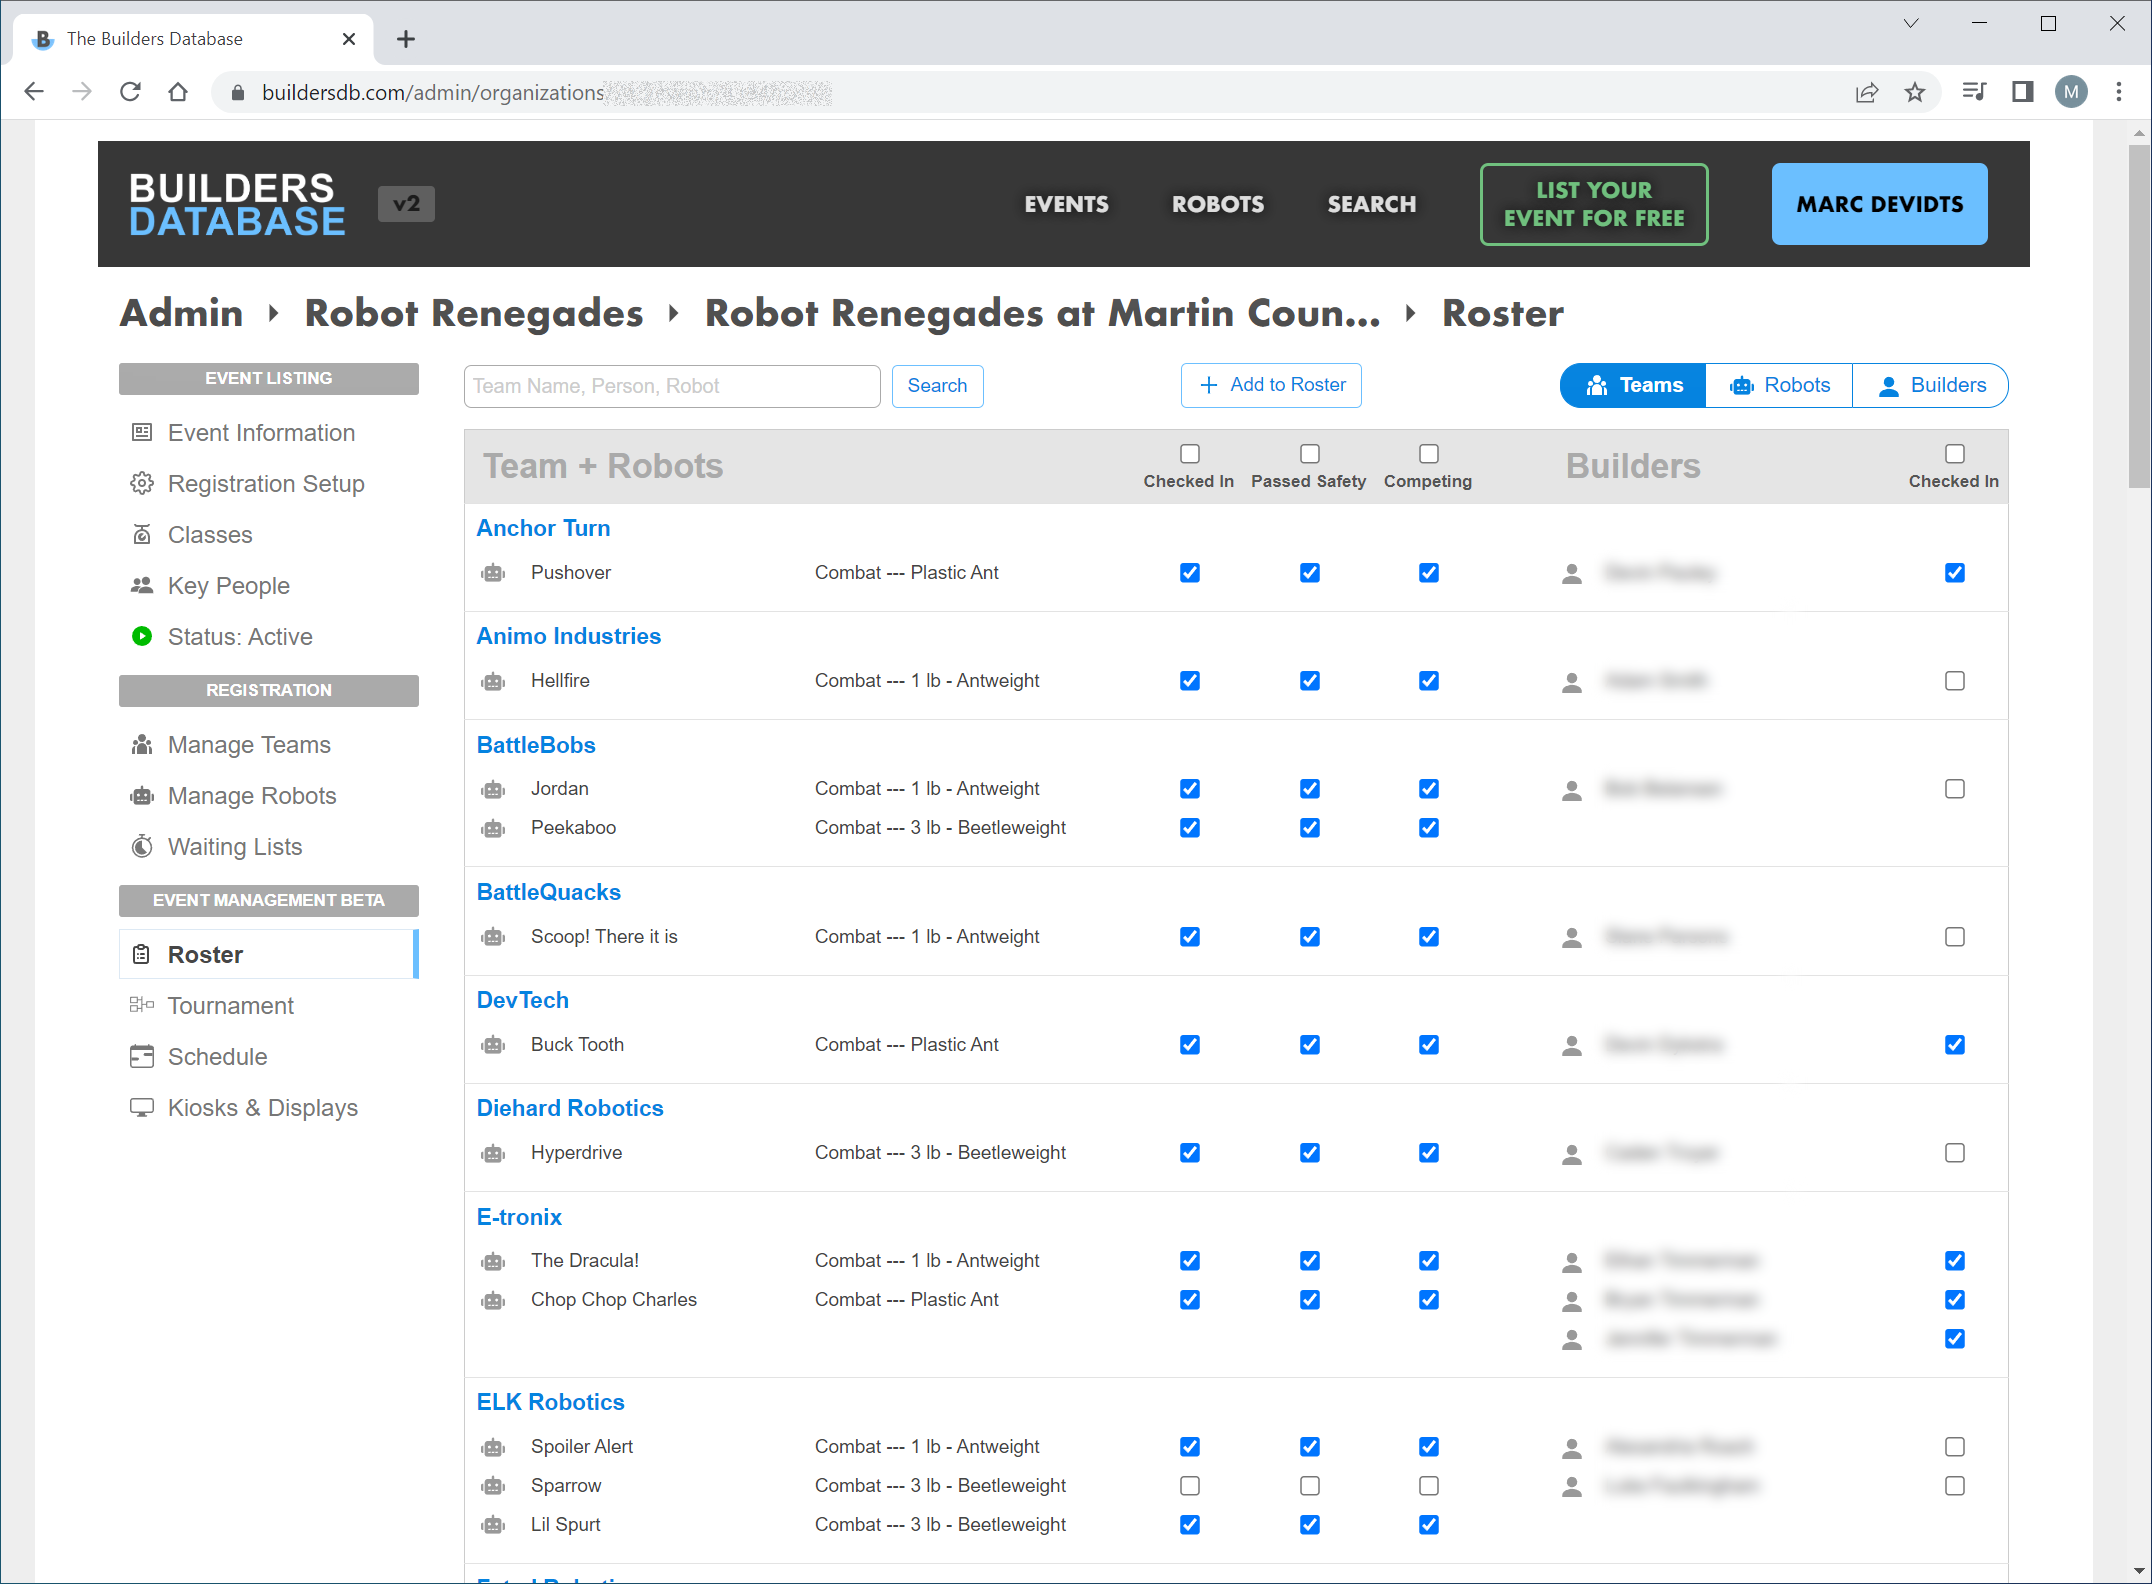Click the Registration Setup gear icon
Viewport: 2152px width, 1584px height.
click(x=142, y=483)
